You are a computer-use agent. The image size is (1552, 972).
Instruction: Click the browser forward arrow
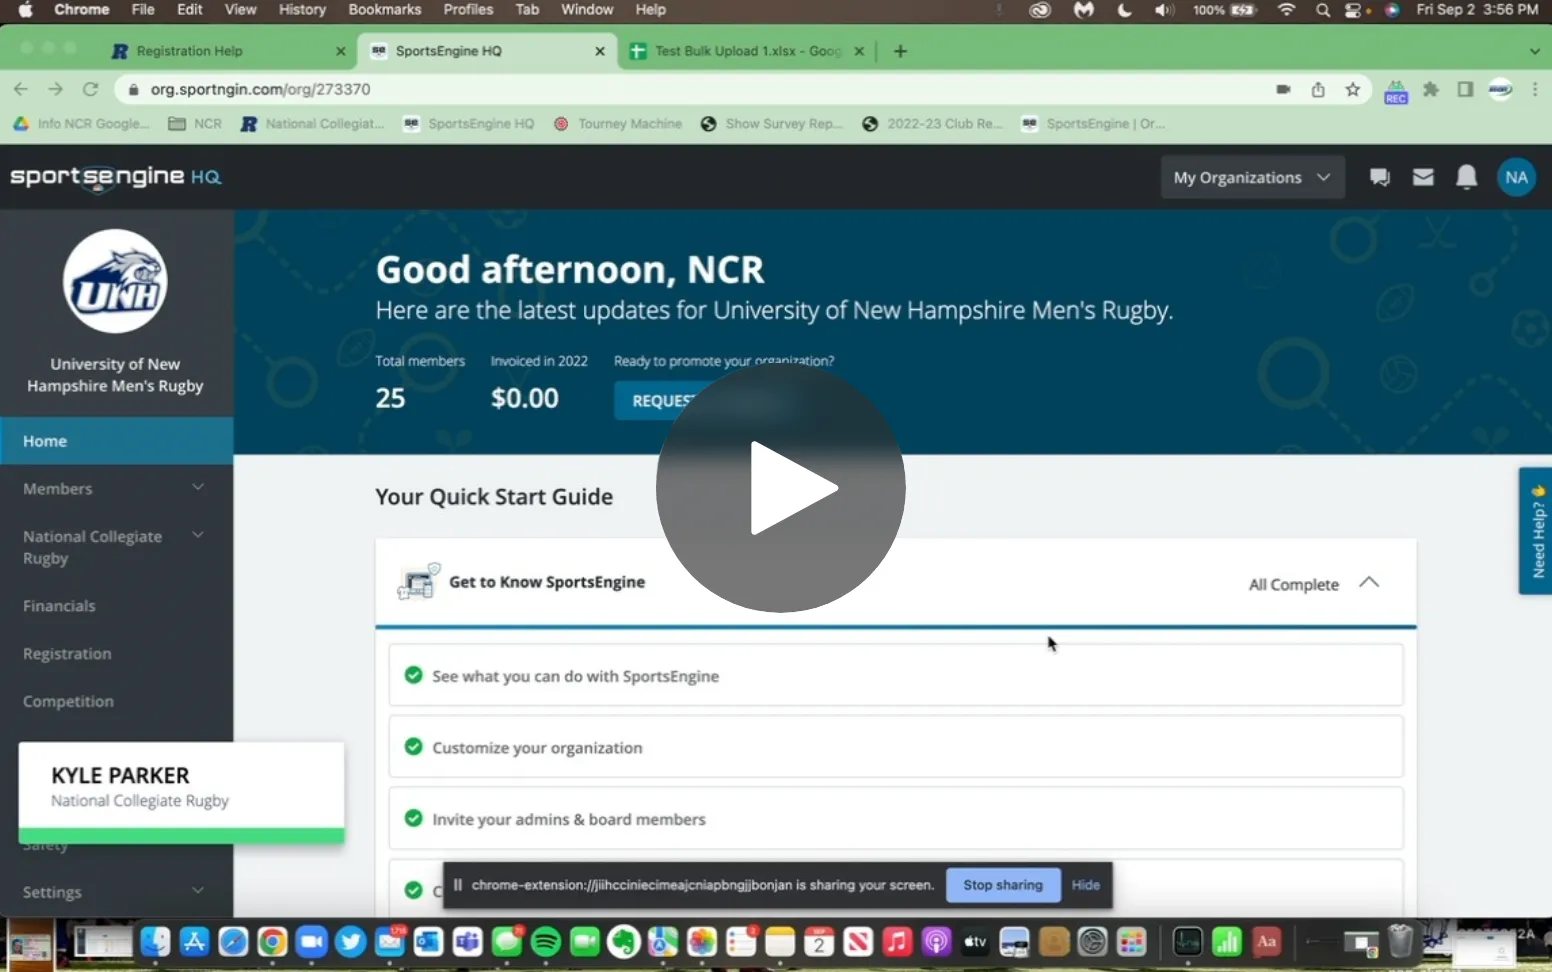point(56,89)
